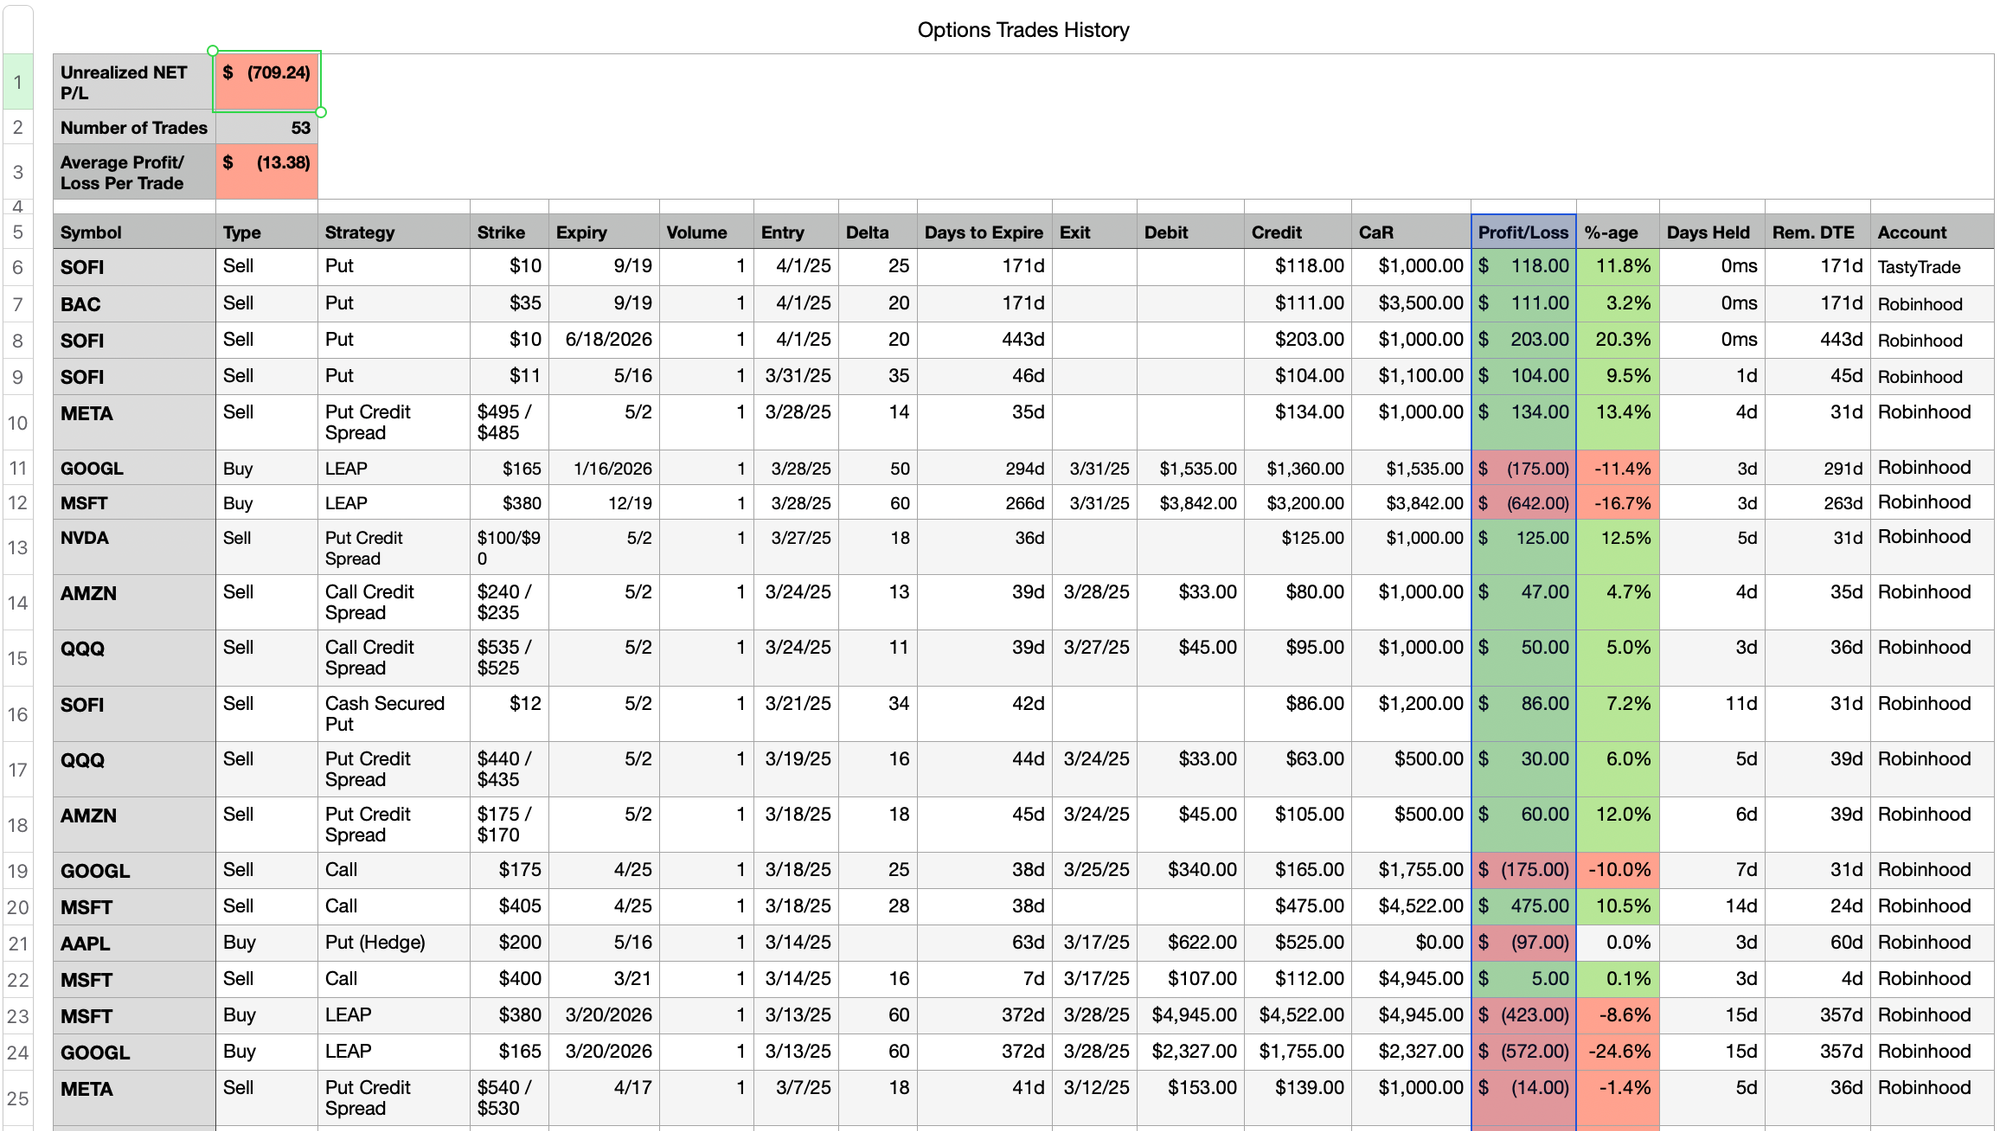Click the '12/19' expiry cell
The image size is (2000, 1131).
pyautogui.click(x=604, y=503)
